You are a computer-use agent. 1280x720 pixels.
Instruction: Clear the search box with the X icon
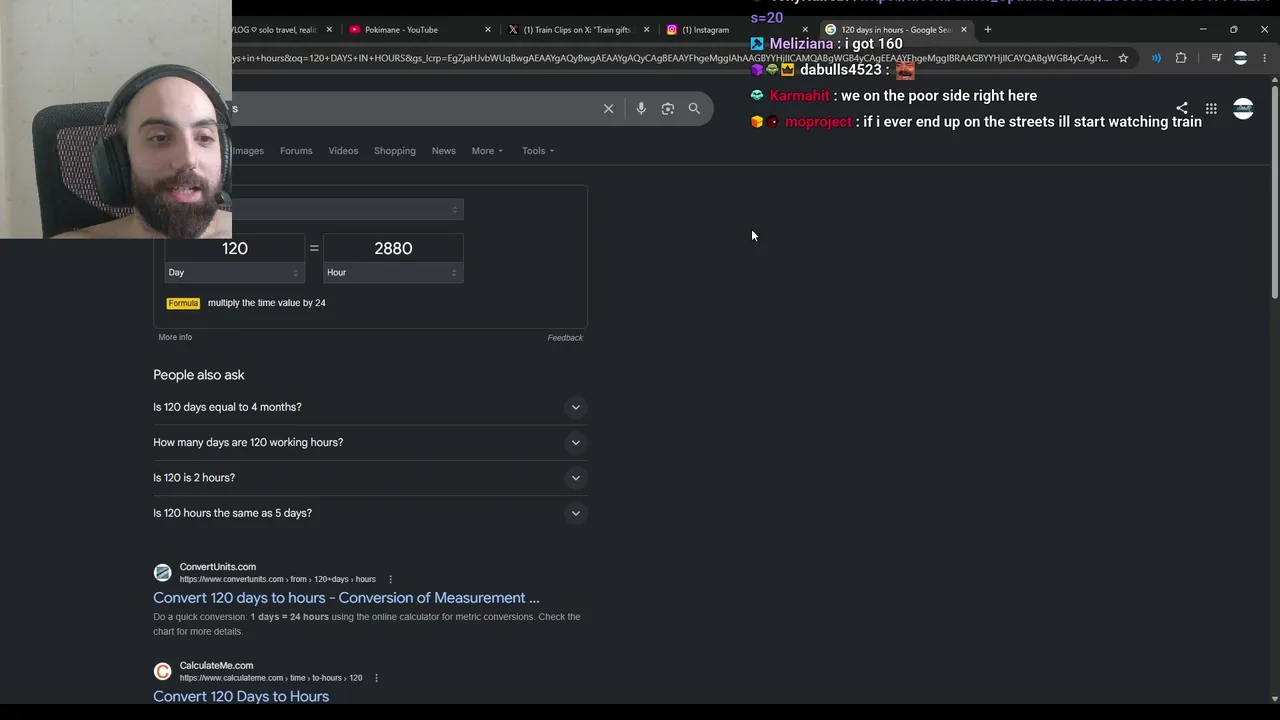tap(608, 108)
